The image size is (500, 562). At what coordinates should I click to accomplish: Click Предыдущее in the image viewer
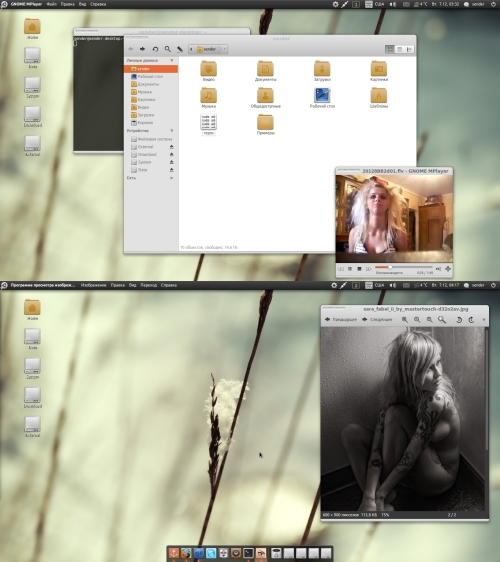pyautogui.click(x=341, y=319)
